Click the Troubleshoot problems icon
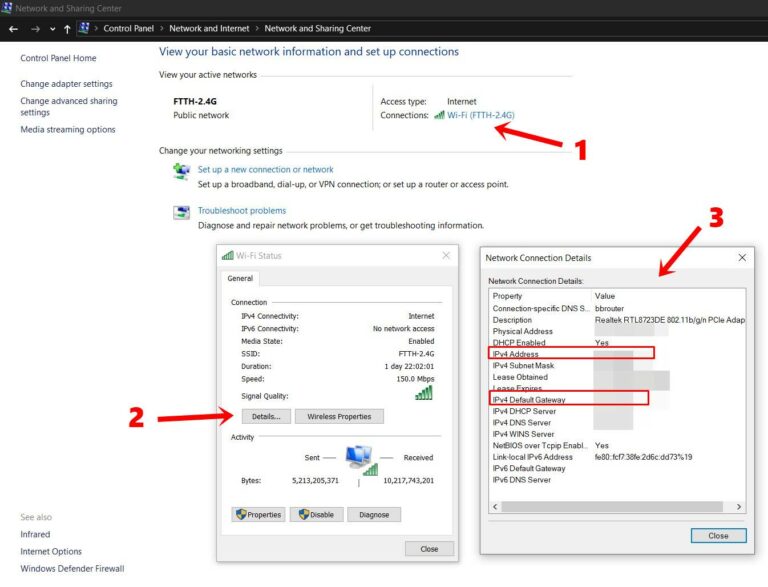The height and width of the screenshot is (587, 768). pos(181,212)
